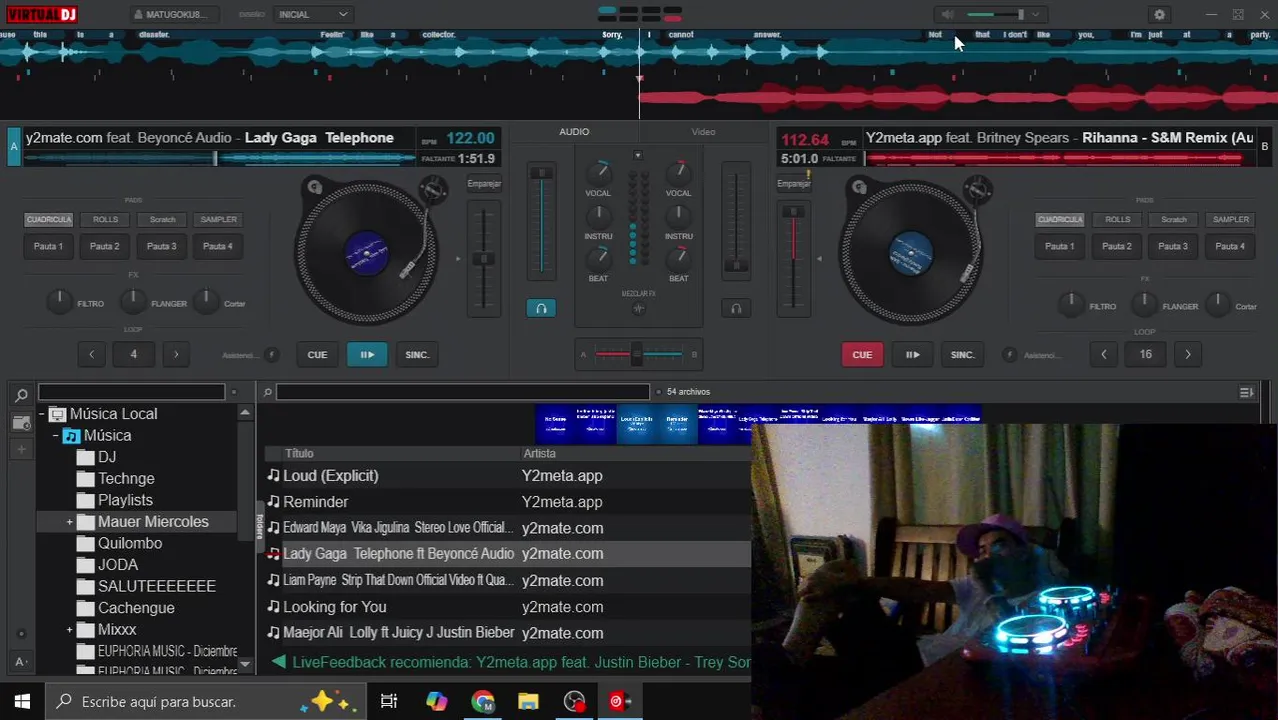This screenshot has width=1278, height=720.
Task: Expand the Mixxx folder
Action: 70,630
